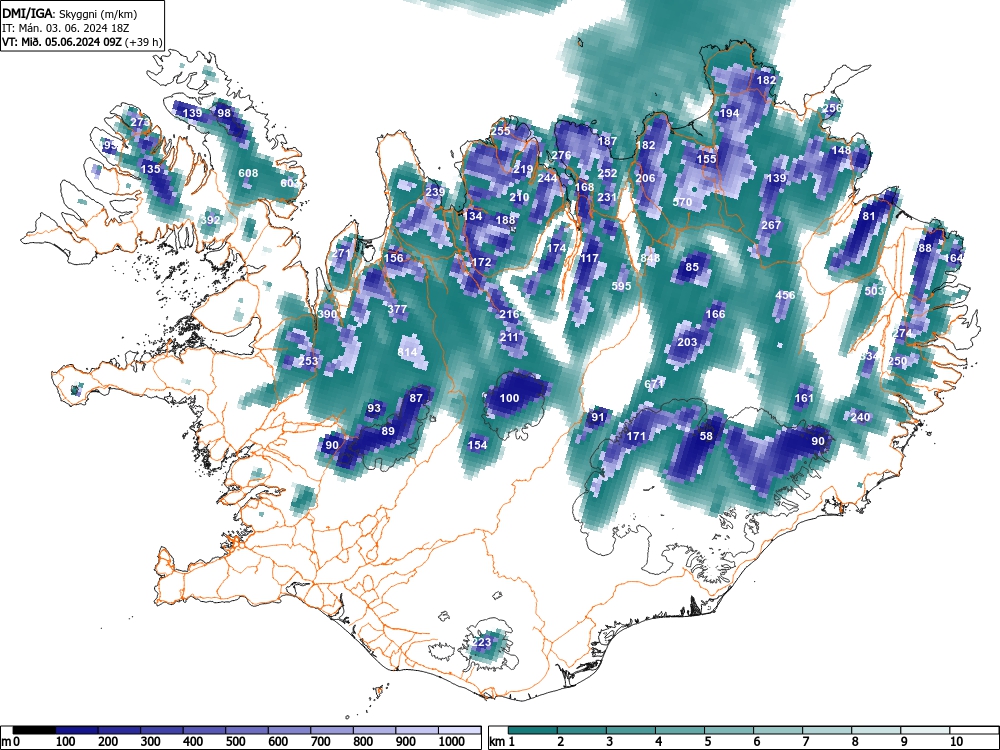
Task: Click the visibility value 390 on the map
Action: [x=327, y=314]
